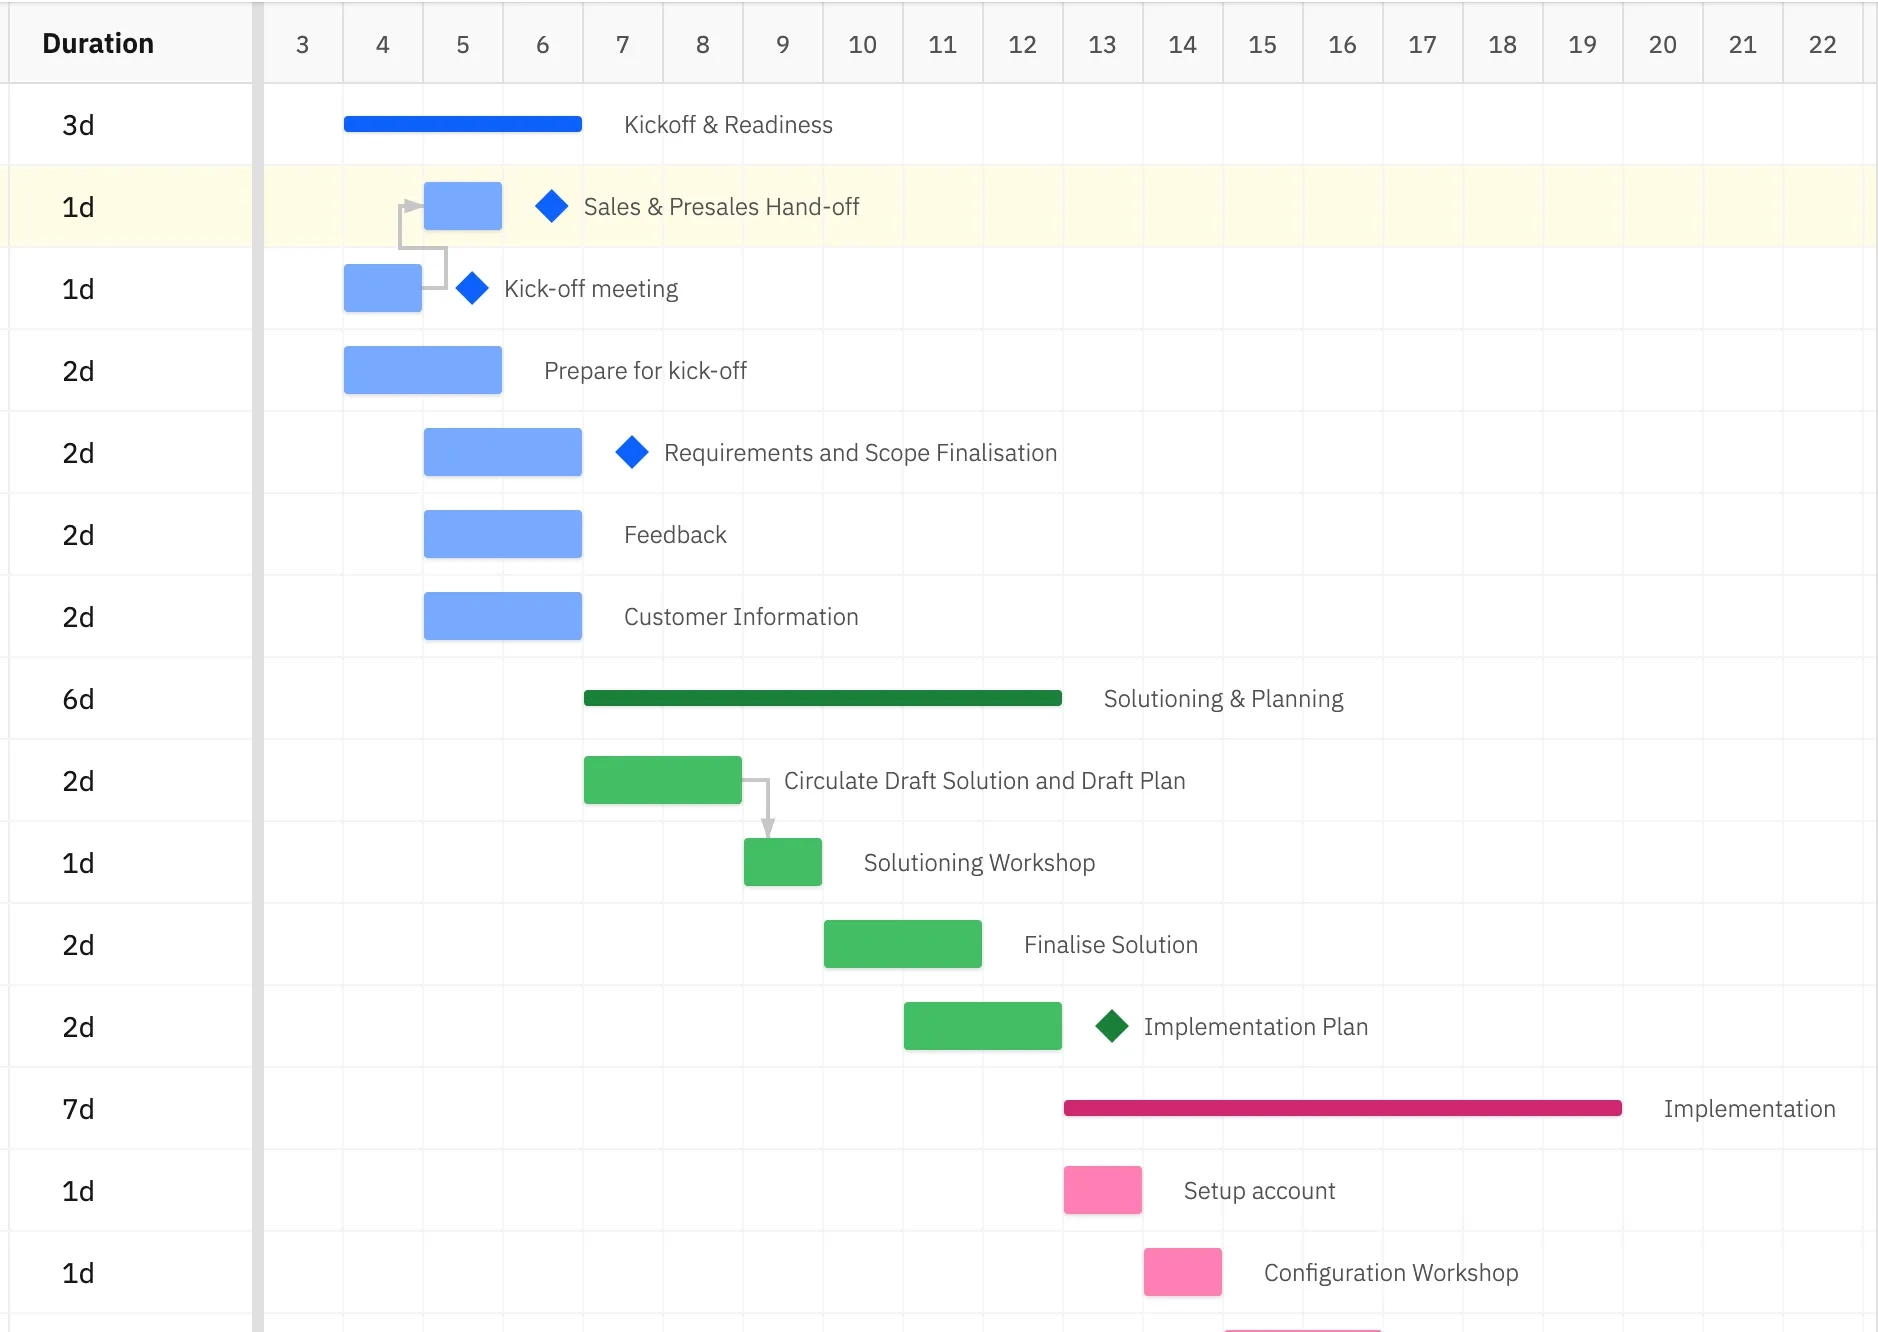Select the Solutioning Workshop task bar

point(782,862)
